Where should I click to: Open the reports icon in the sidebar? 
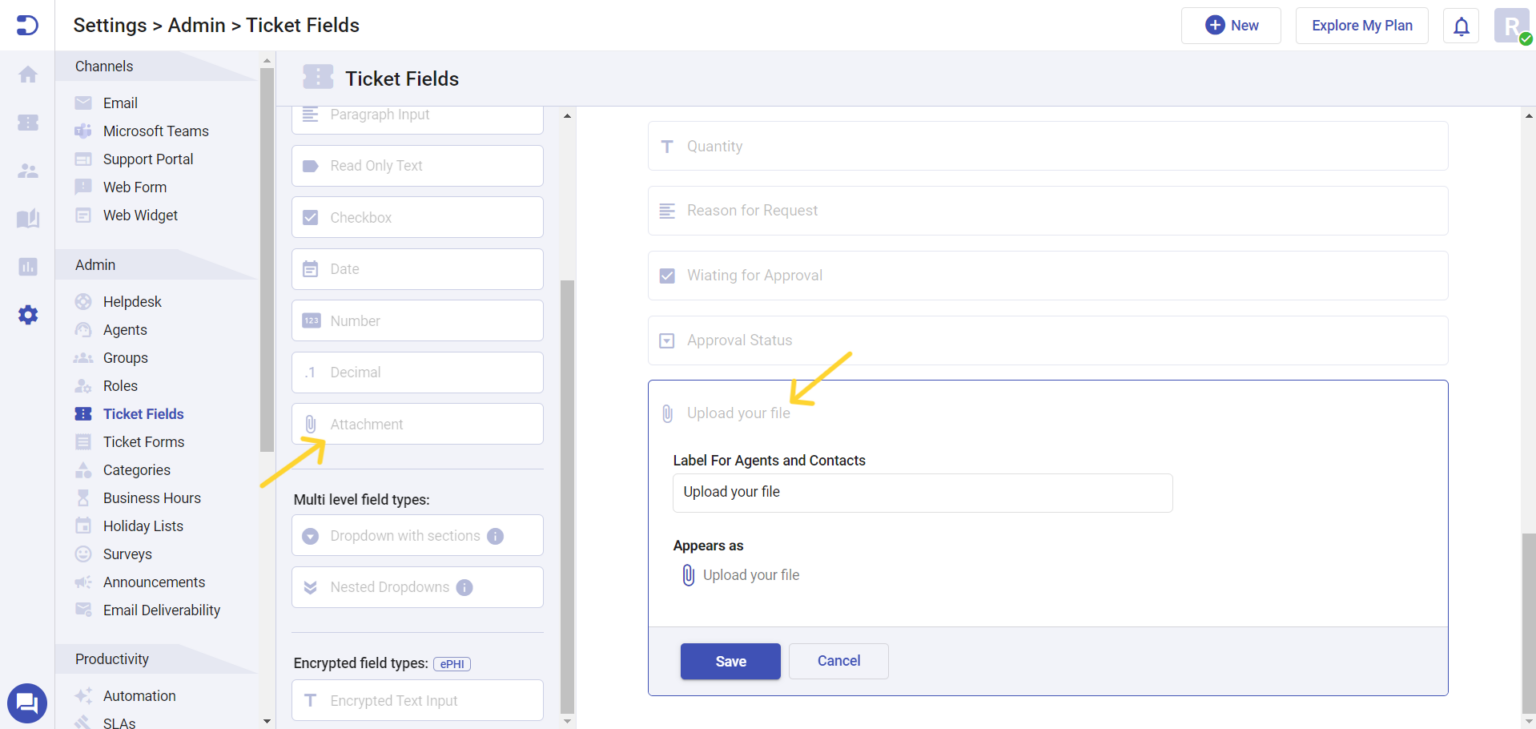tap(27, 266)
